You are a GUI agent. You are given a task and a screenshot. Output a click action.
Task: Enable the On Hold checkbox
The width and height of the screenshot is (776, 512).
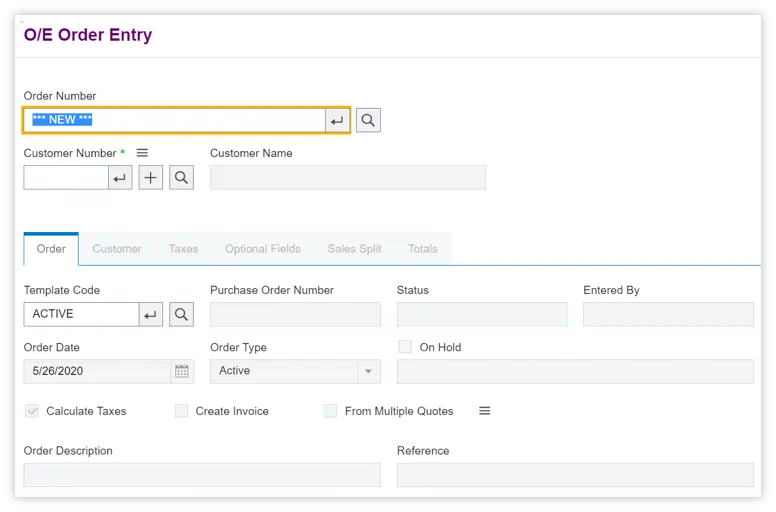(x=405, y=347)
